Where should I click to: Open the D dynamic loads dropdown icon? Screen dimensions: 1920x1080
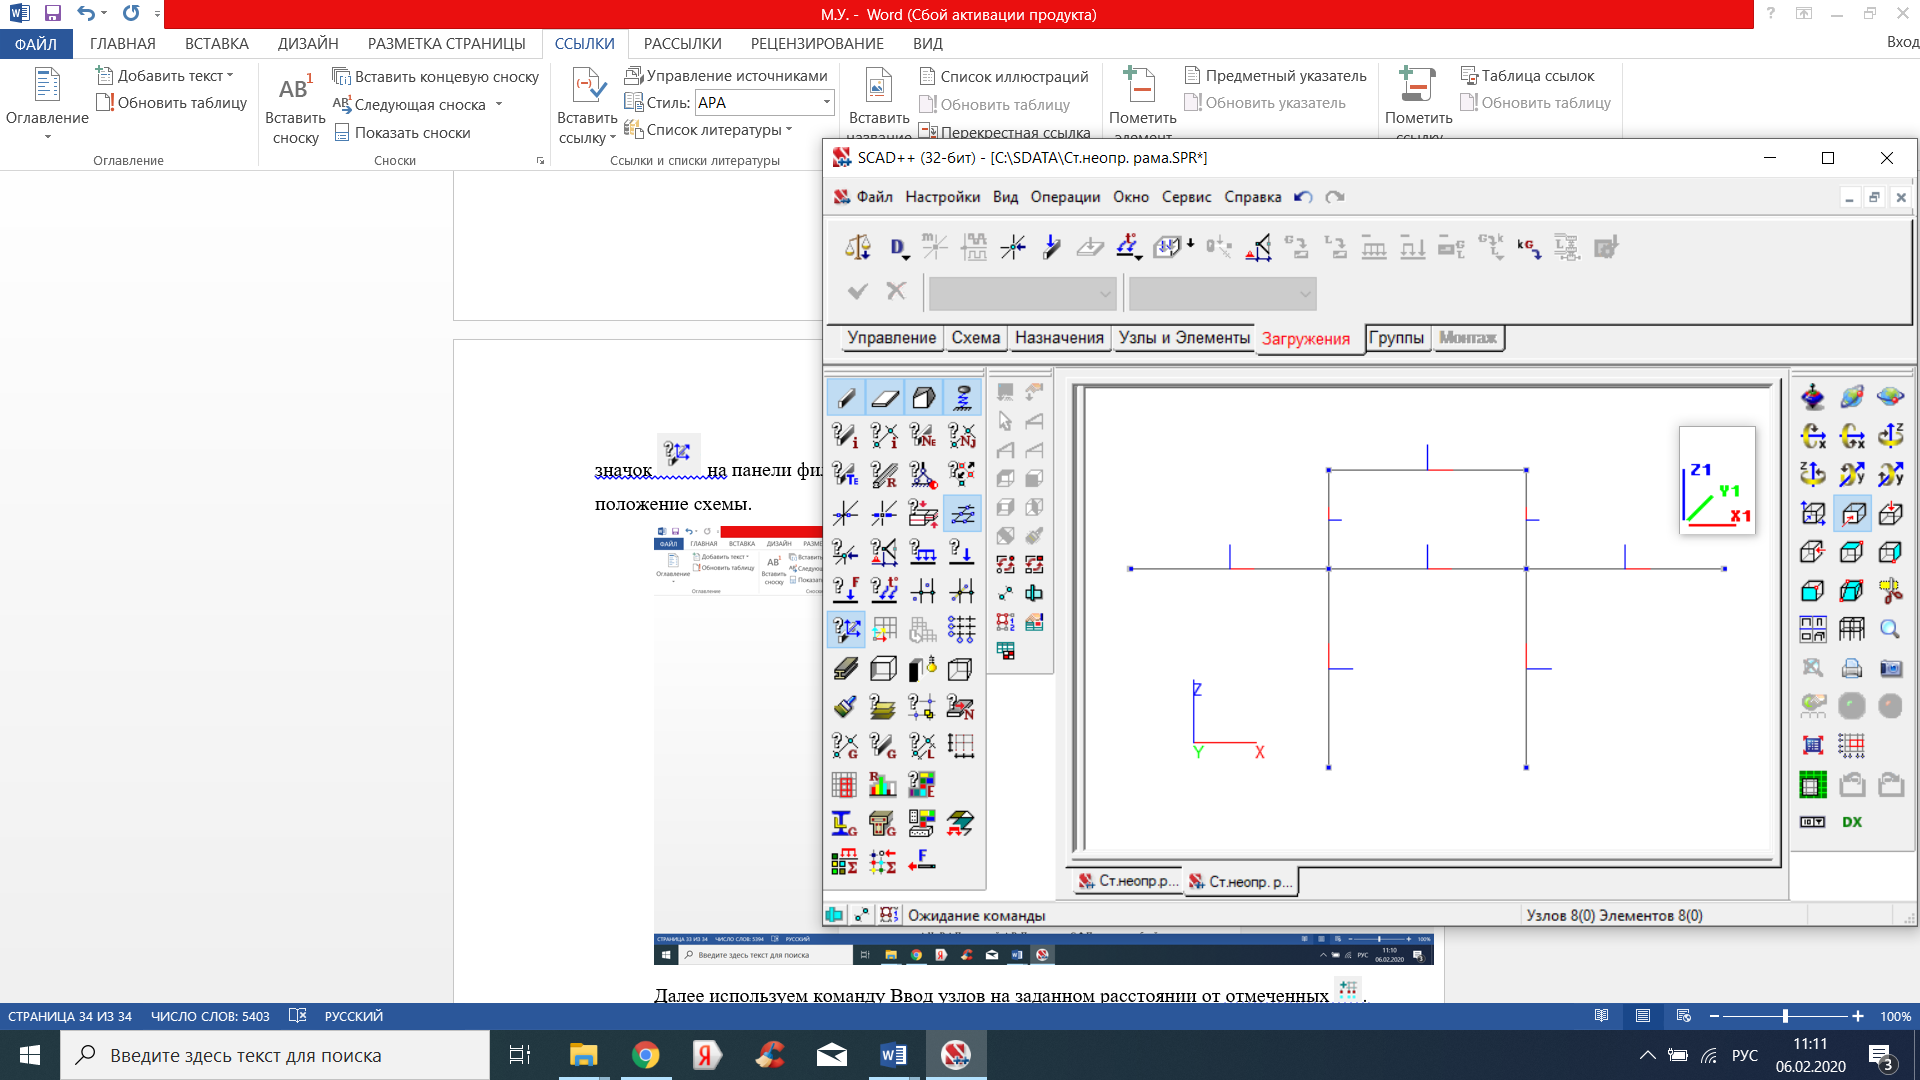tap(898, 247)
